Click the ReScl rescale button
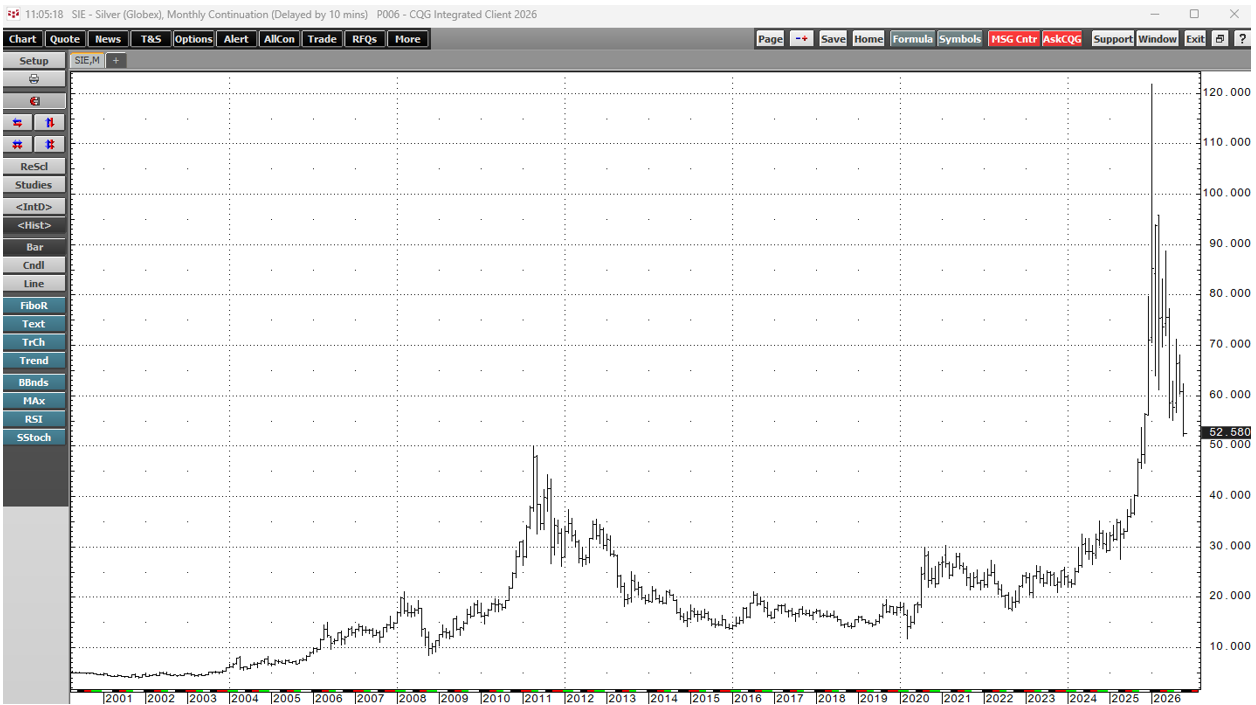The width and height of the screenshot is (1256, 705). click(34, 166)
